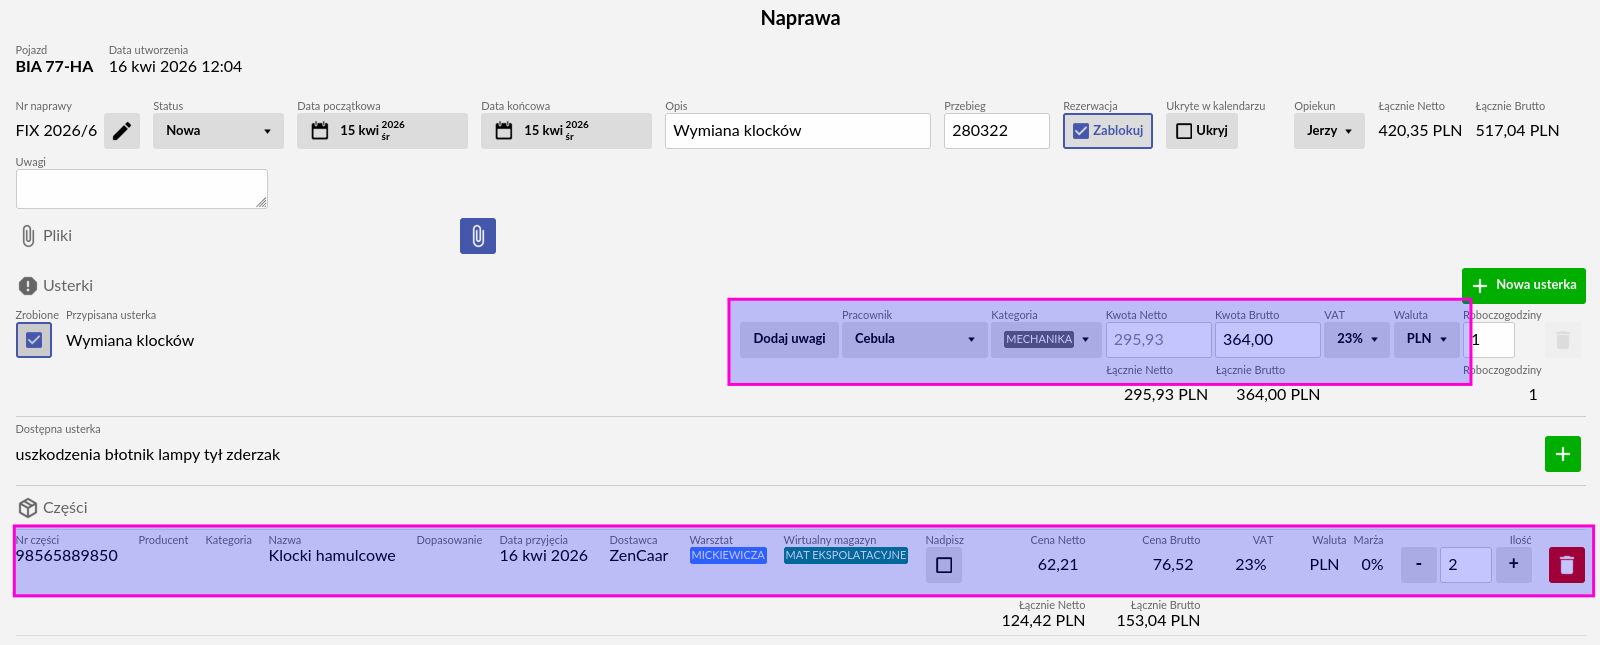Click the blue paperclip attach files button

478,236
